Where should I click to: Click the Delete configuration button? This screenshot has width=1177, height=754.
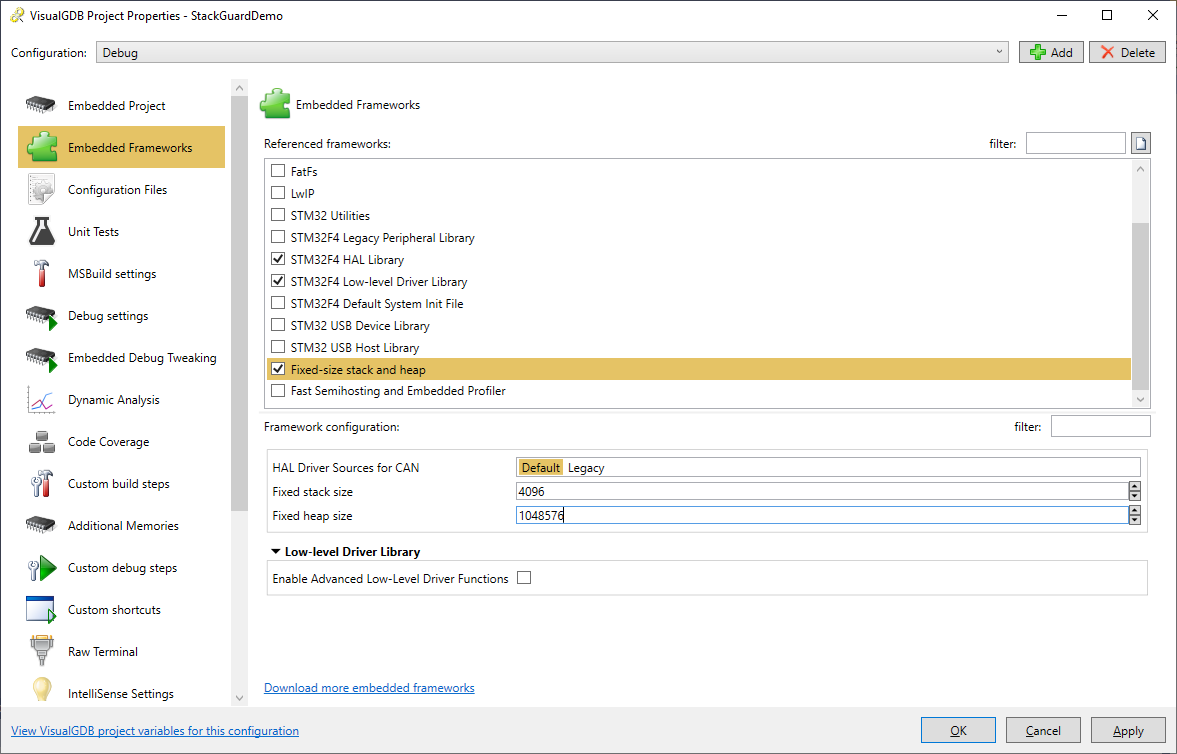click(x=1127, y=52)
